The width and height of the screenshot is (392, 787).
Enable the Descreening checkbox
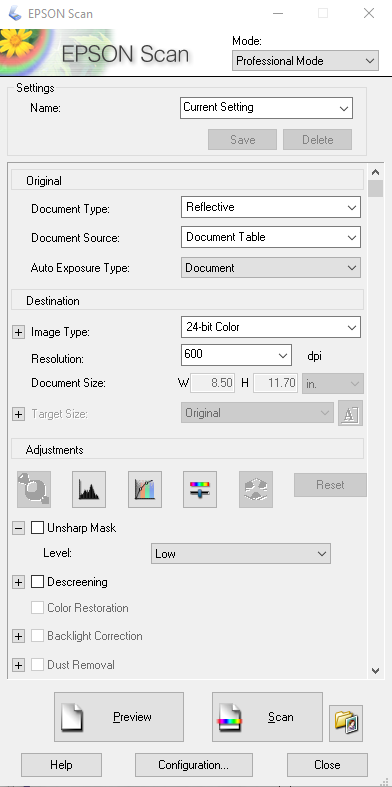tap(37, 582)
